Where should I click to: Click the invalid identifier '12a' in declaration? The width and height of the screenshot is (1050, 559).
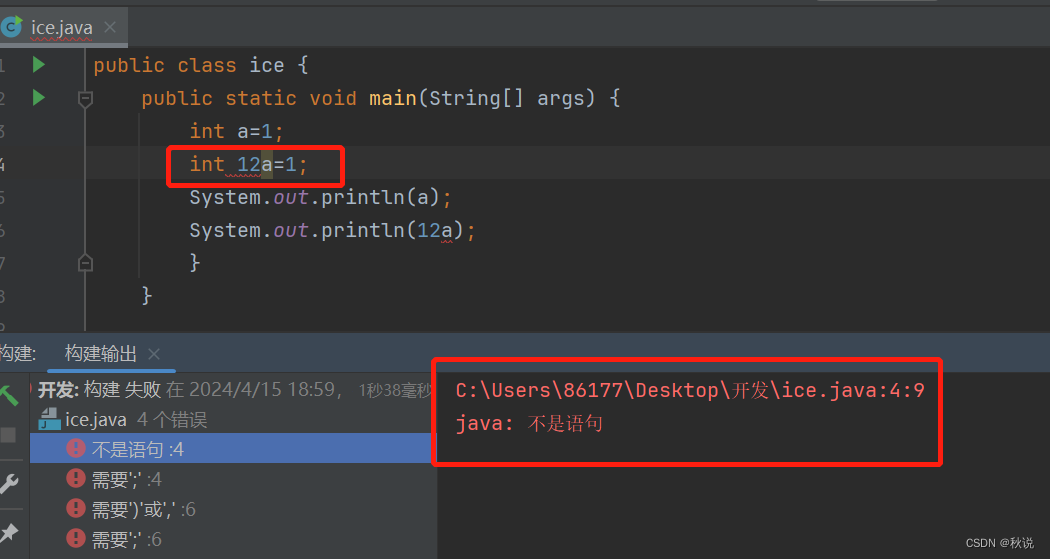(254, 164)
